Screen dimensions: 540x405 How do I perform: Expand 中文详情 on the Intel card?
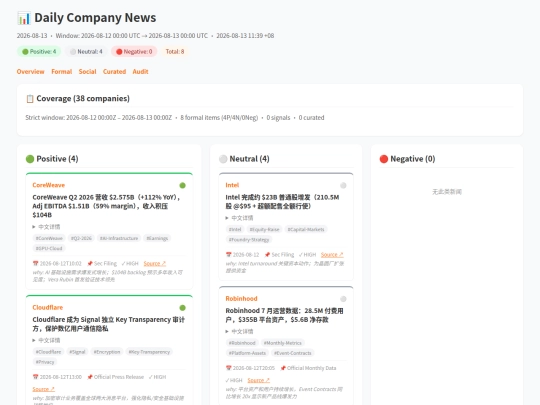click(x=239, y=218)
